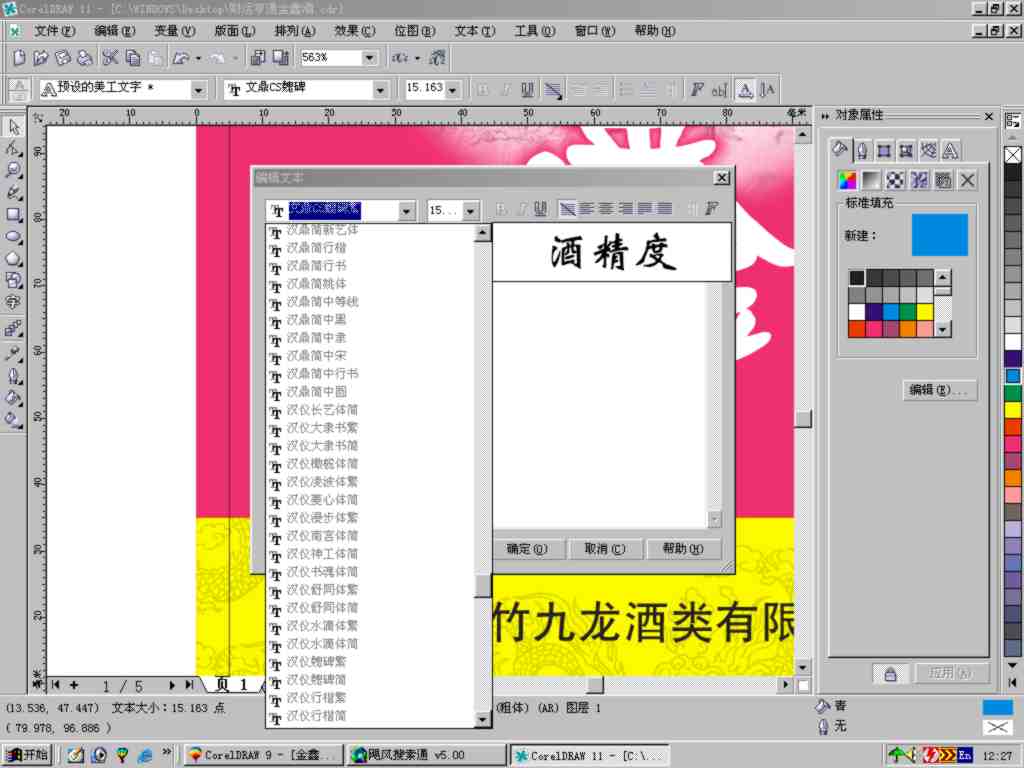Click the Format Text F icon in dialog
This screenshot has width=1024, height=768.
(x=711, y=209)
